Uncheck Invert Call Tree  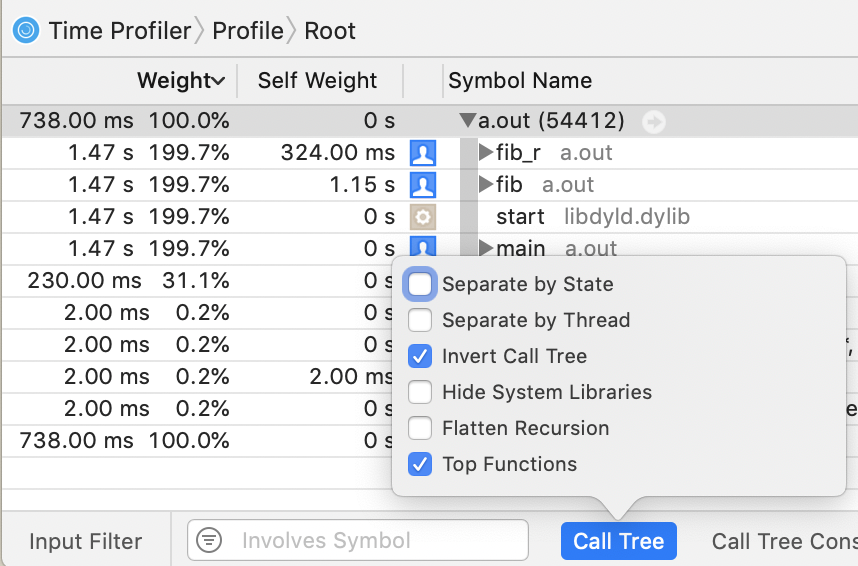pos(421,357)
